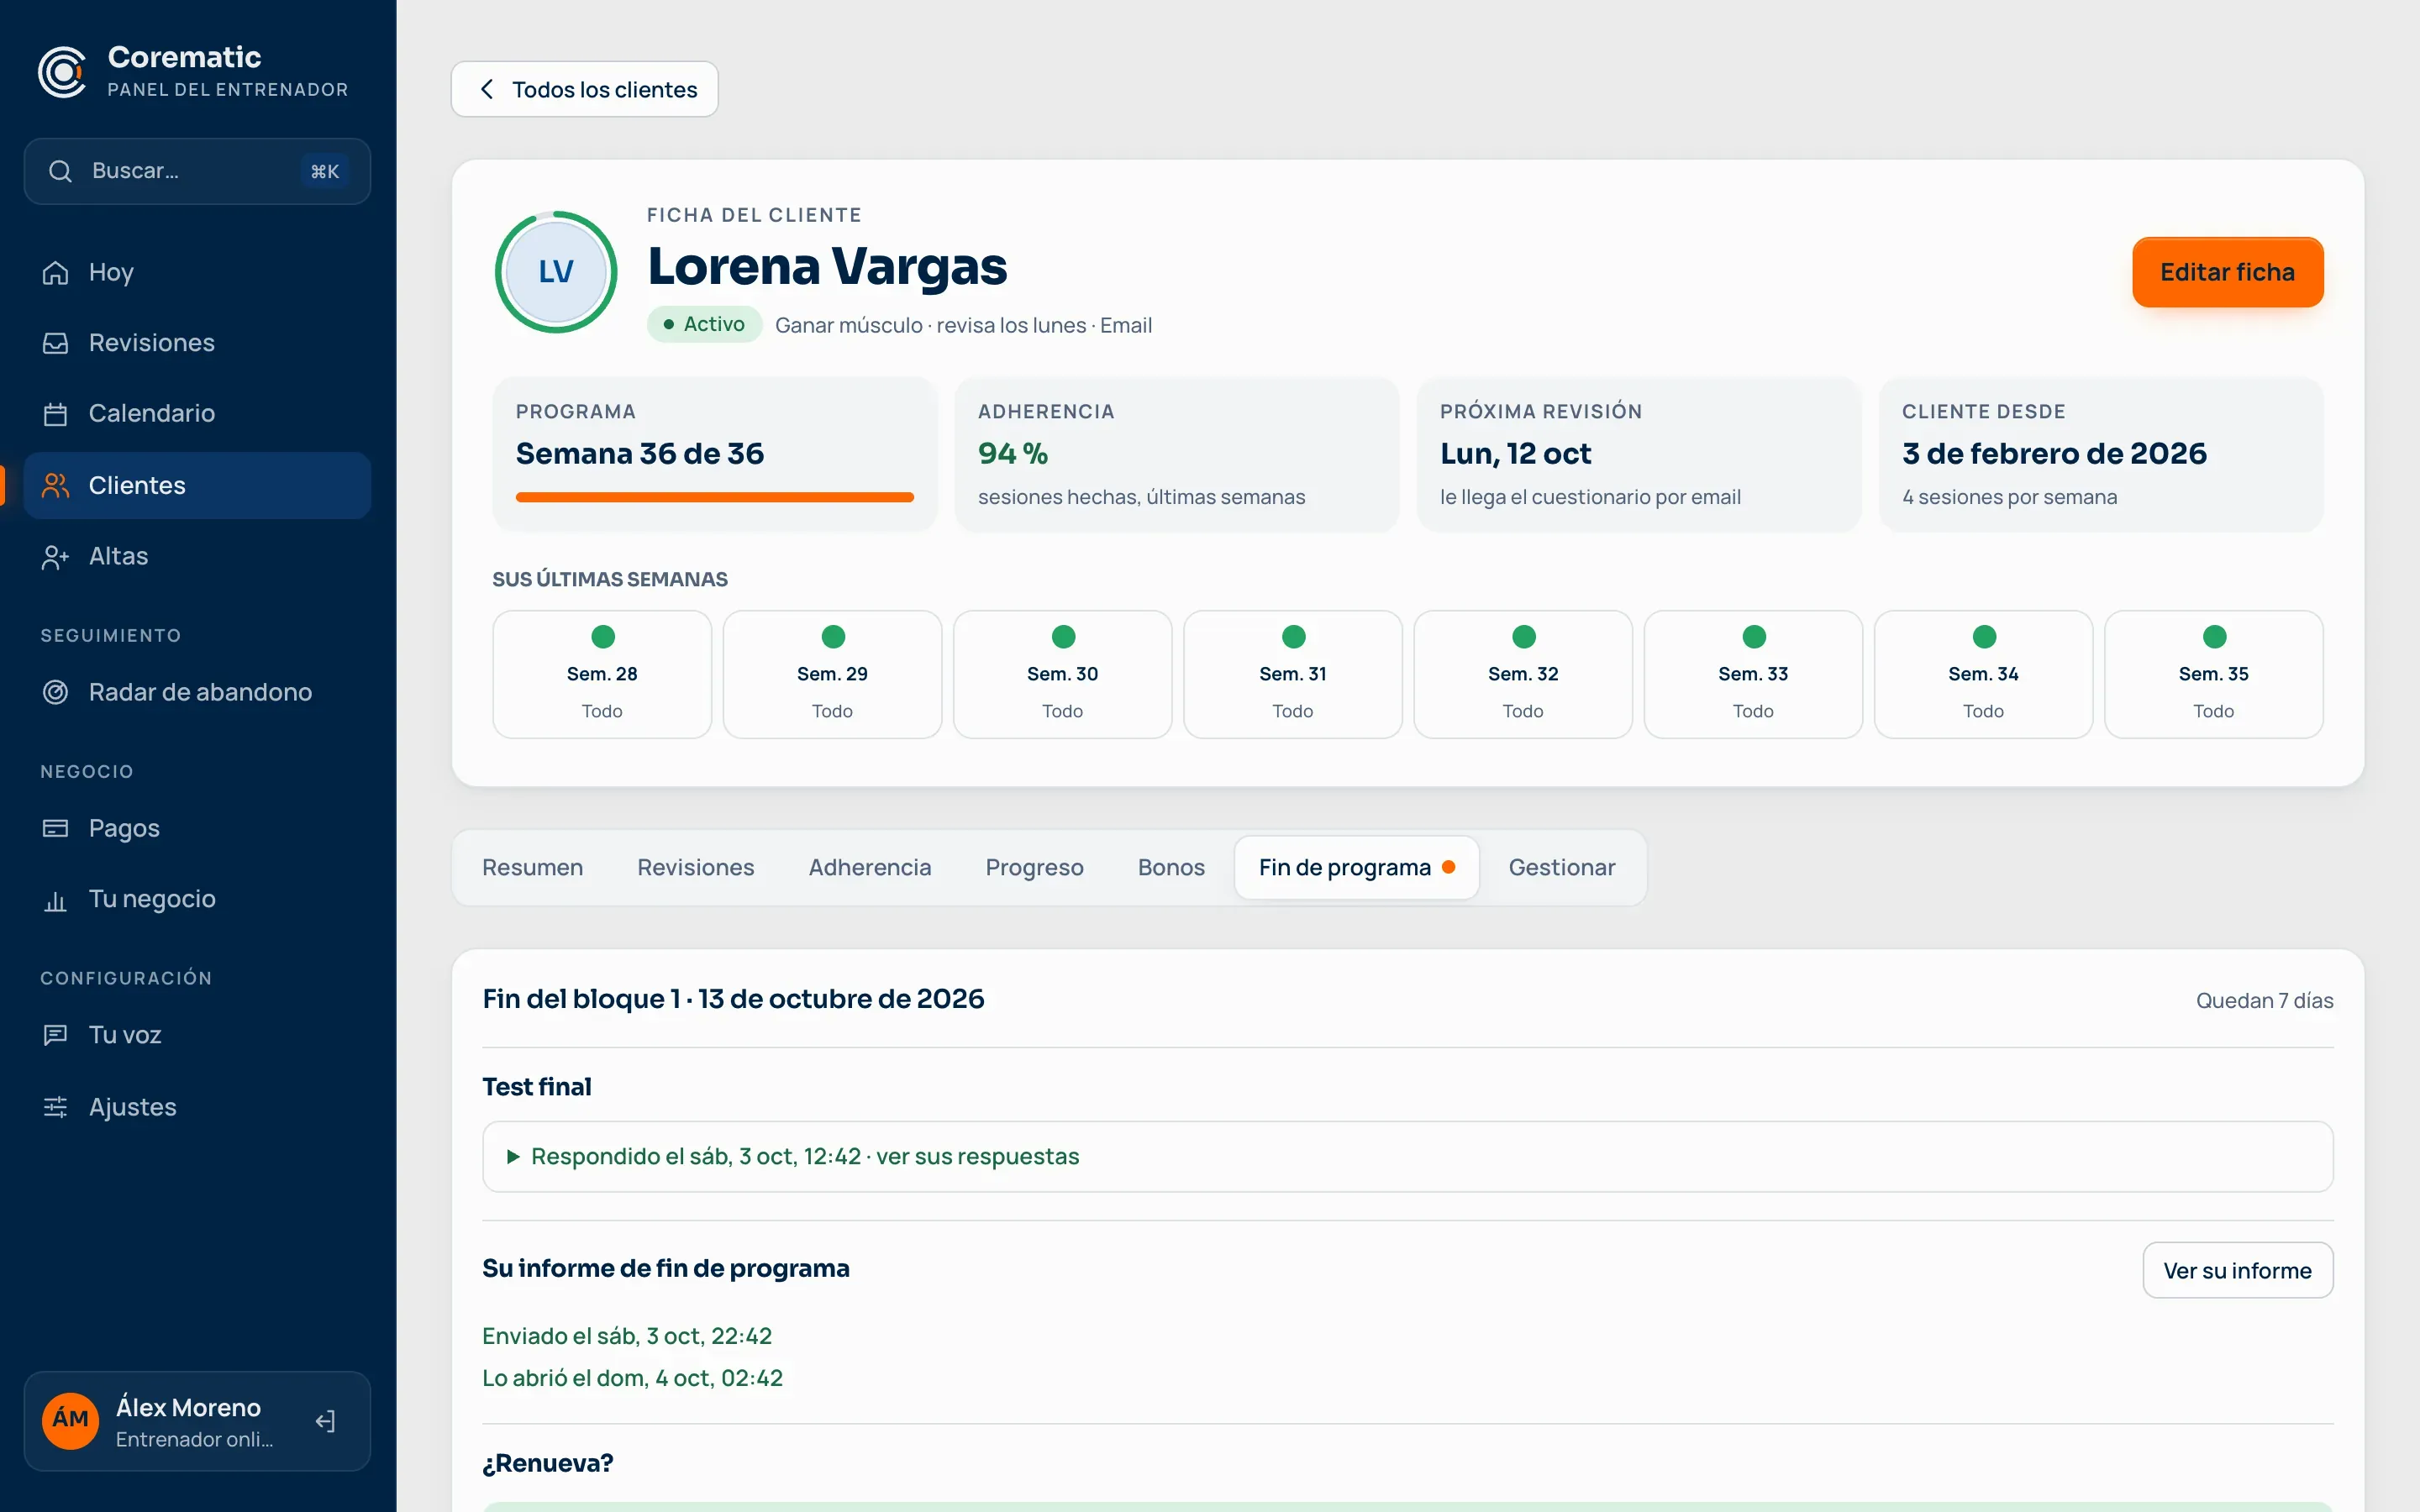The image size is (2420, 1512).
Task: Click the back chevron in Todos los clientes
Action: click(486, 89)
